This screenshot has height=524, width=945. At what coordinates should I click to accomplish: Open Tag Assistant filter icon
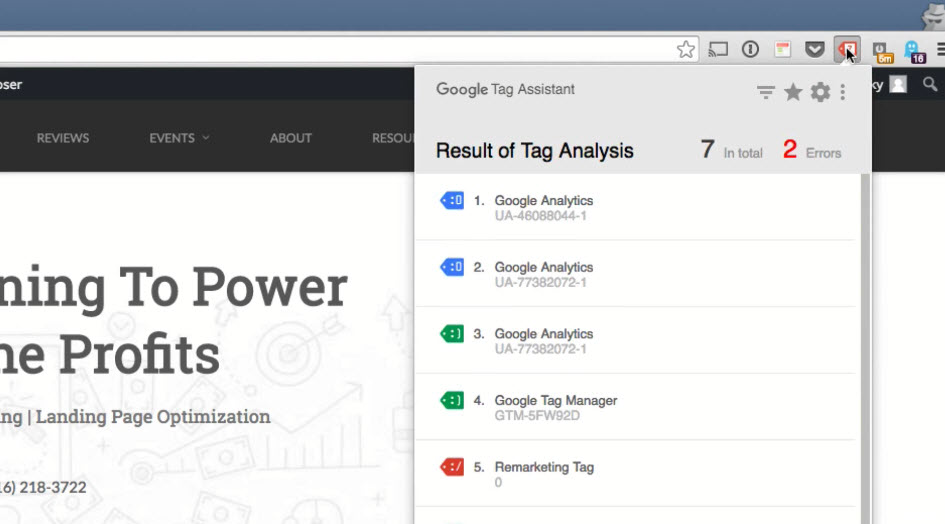766,92
